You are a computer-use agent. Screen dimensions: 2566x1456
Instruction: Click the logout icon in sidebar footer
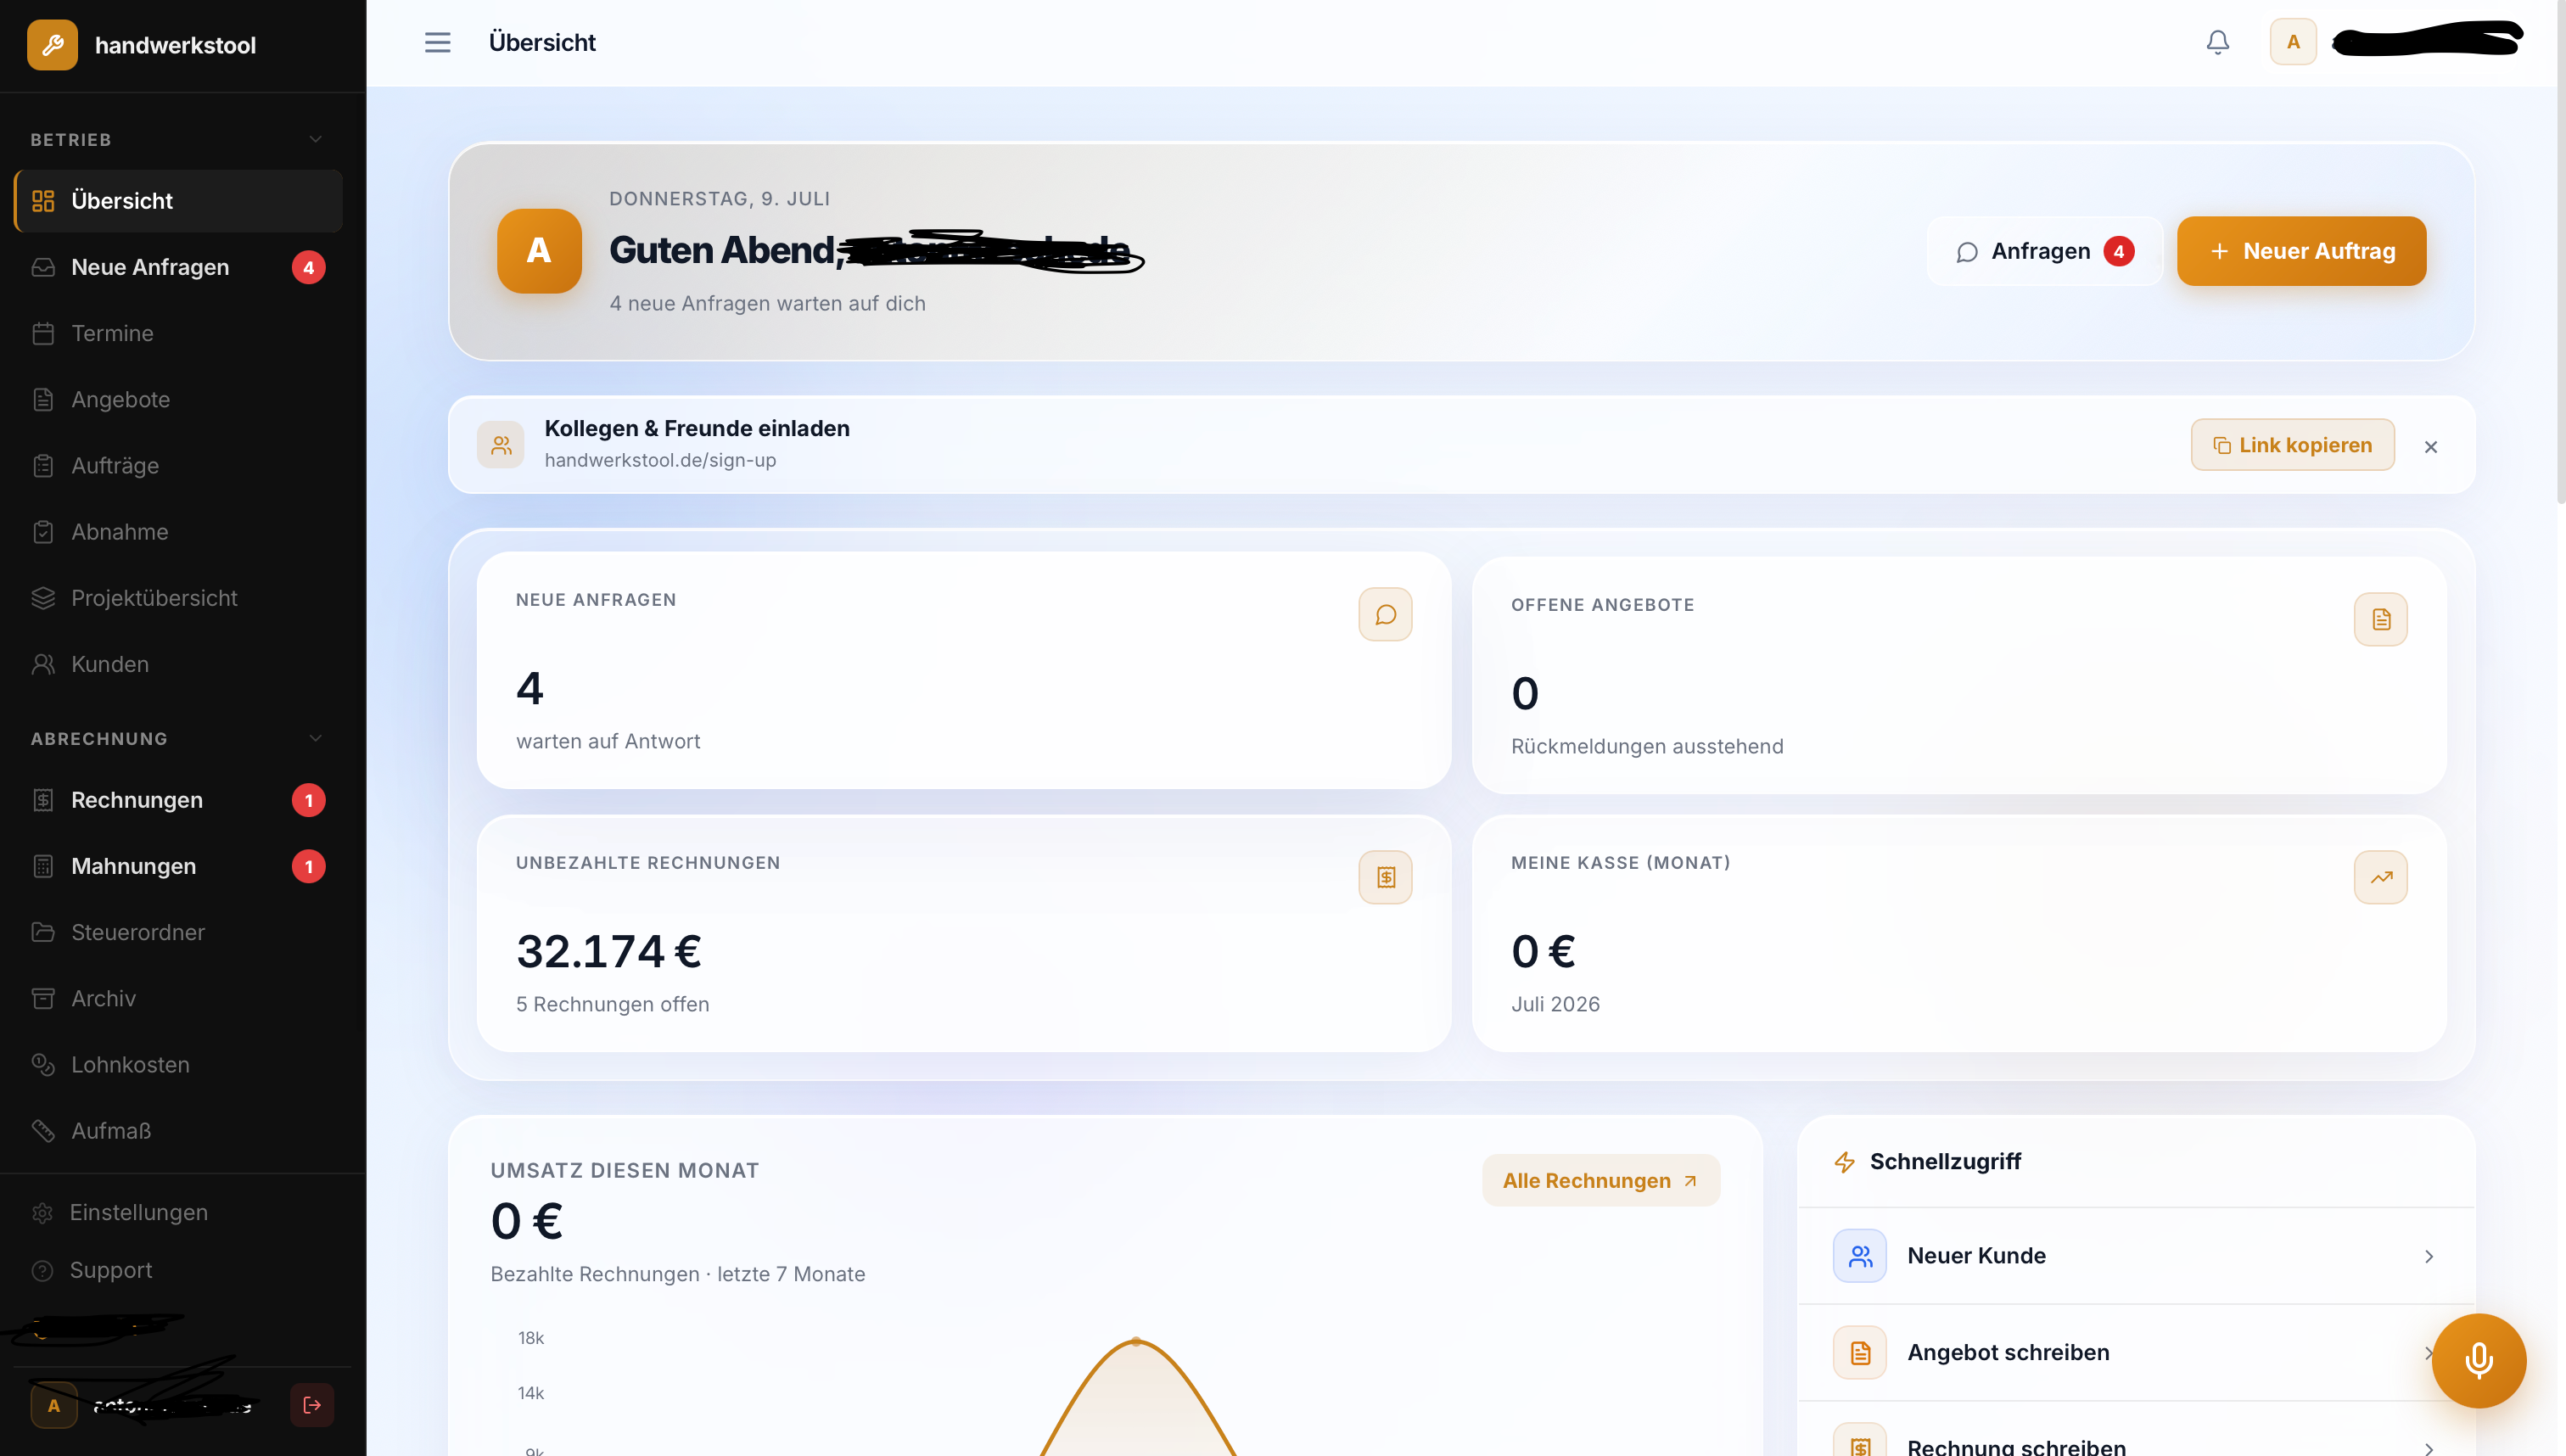[x=312, y=1405]
